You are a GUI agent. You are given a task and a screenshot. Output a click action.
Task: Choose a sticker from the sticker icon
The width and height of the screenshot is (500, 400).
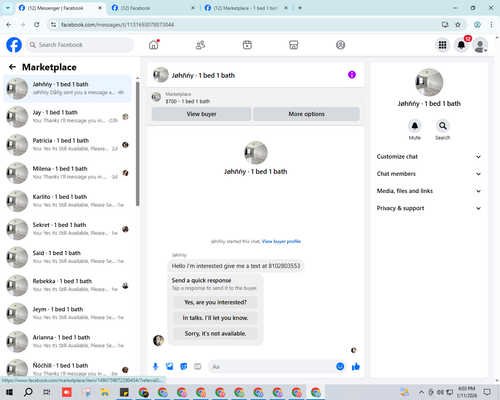pos(184,367)
